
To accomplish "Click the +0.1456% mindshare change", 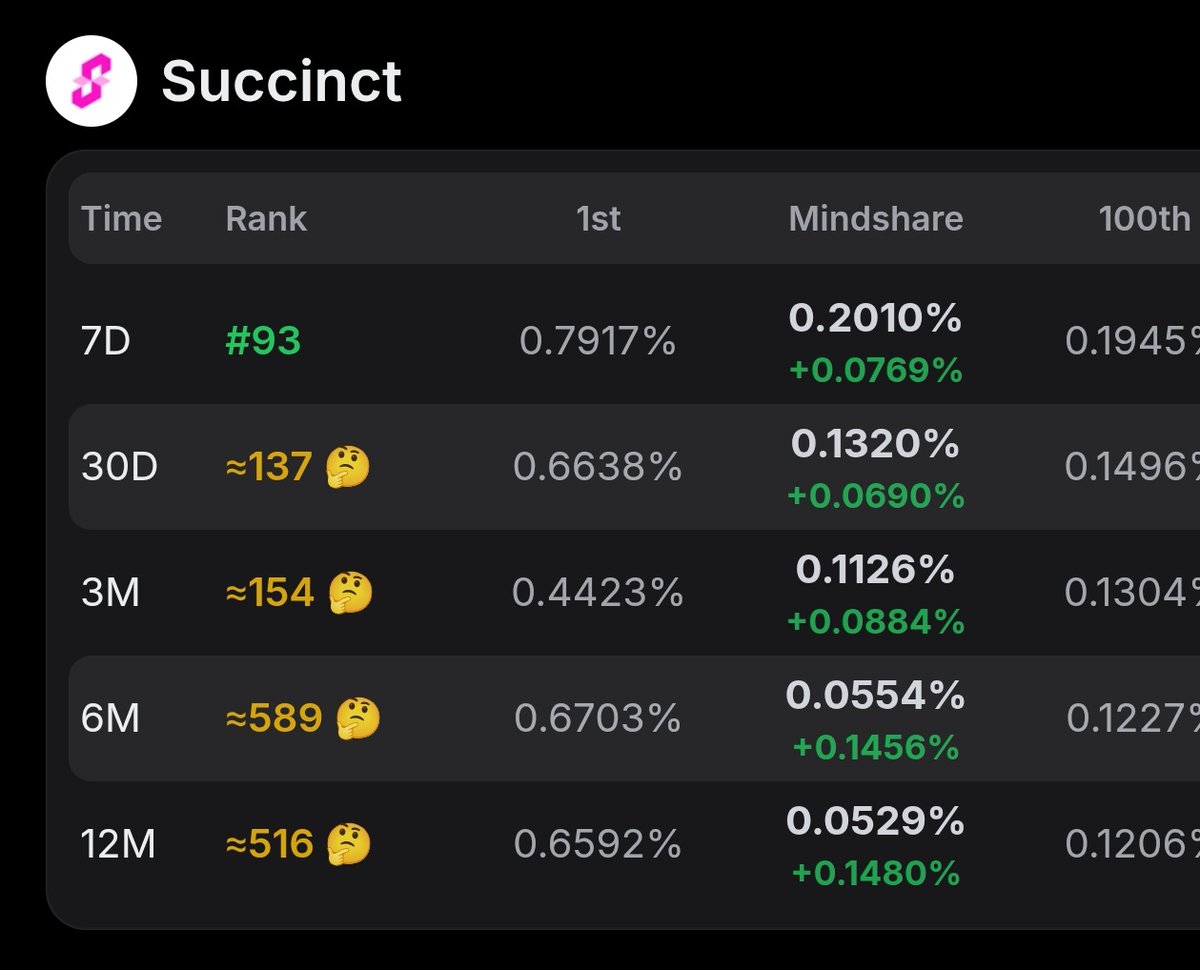I will tap(876, 747).
